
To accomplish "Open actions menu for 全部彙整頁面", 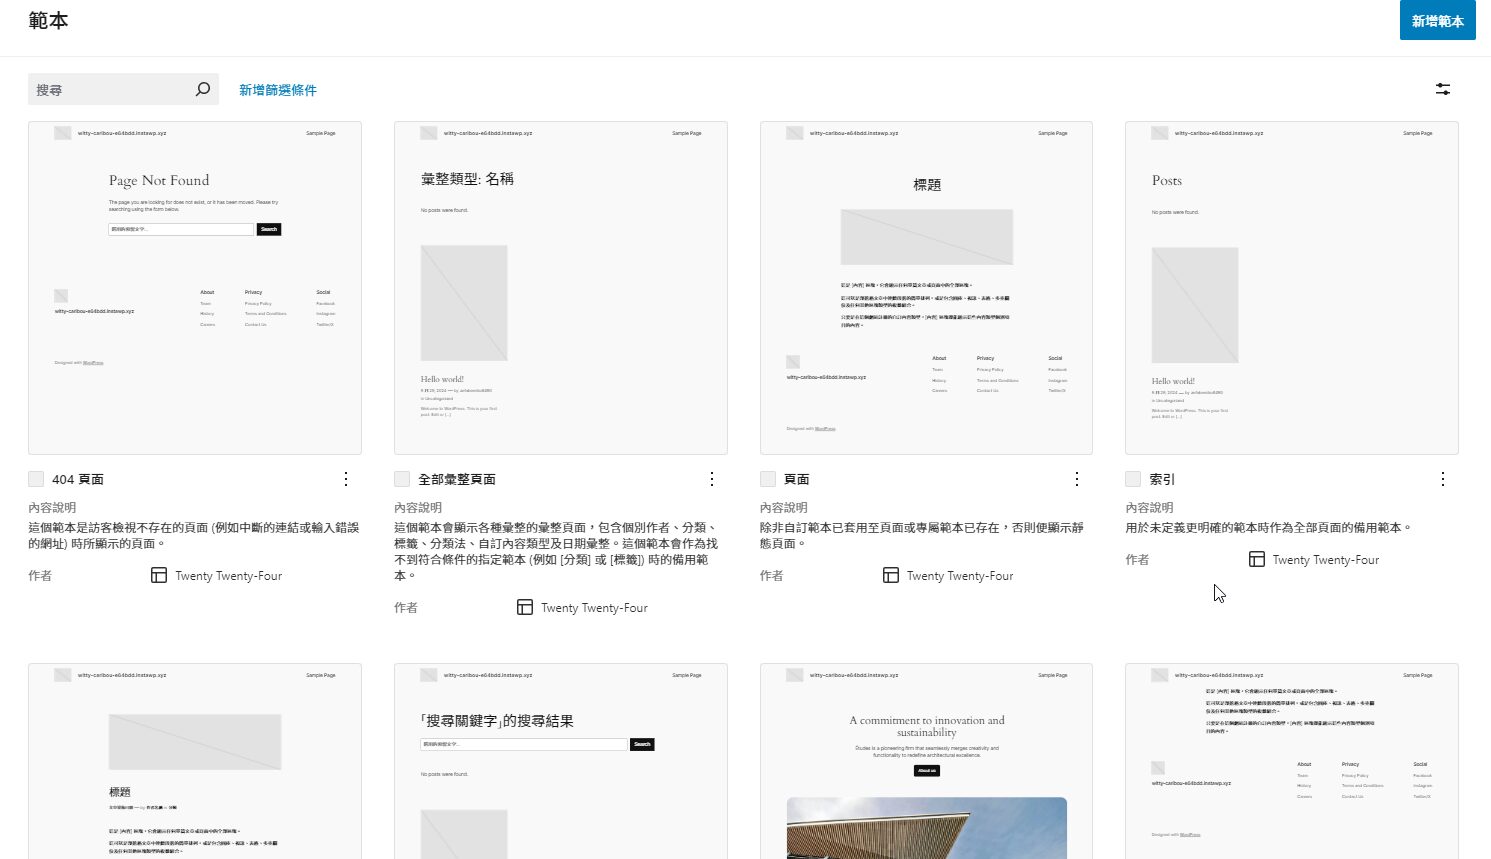I will pos(712,479).
